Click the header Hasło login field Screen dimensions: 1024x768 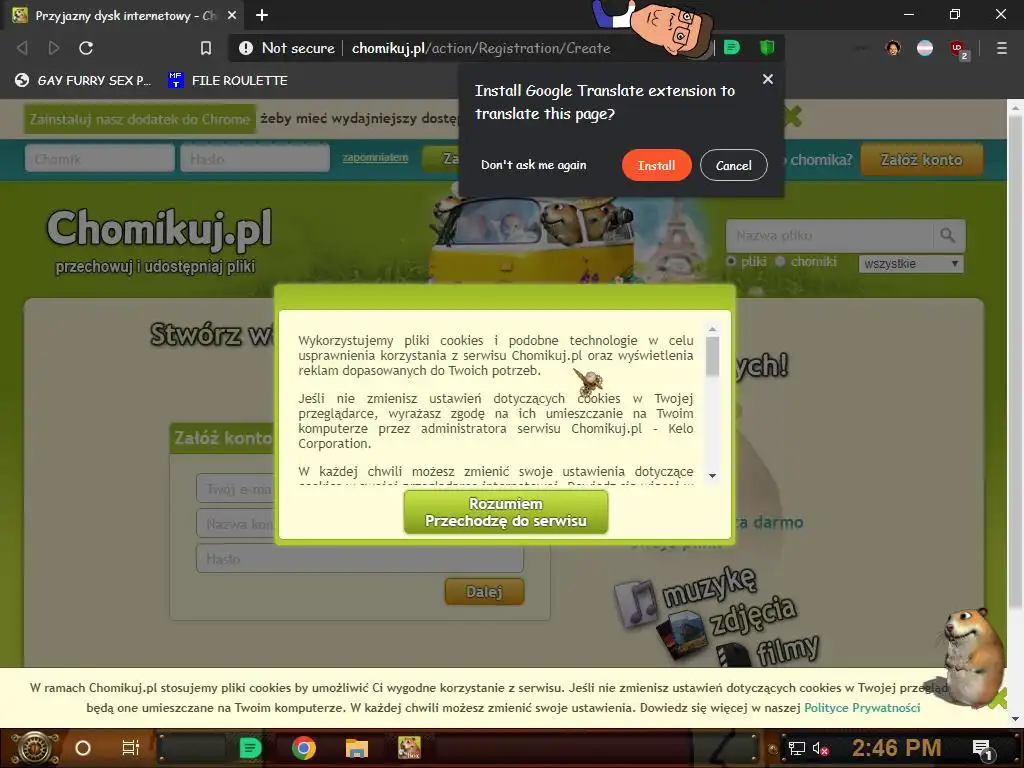(255, 159)
